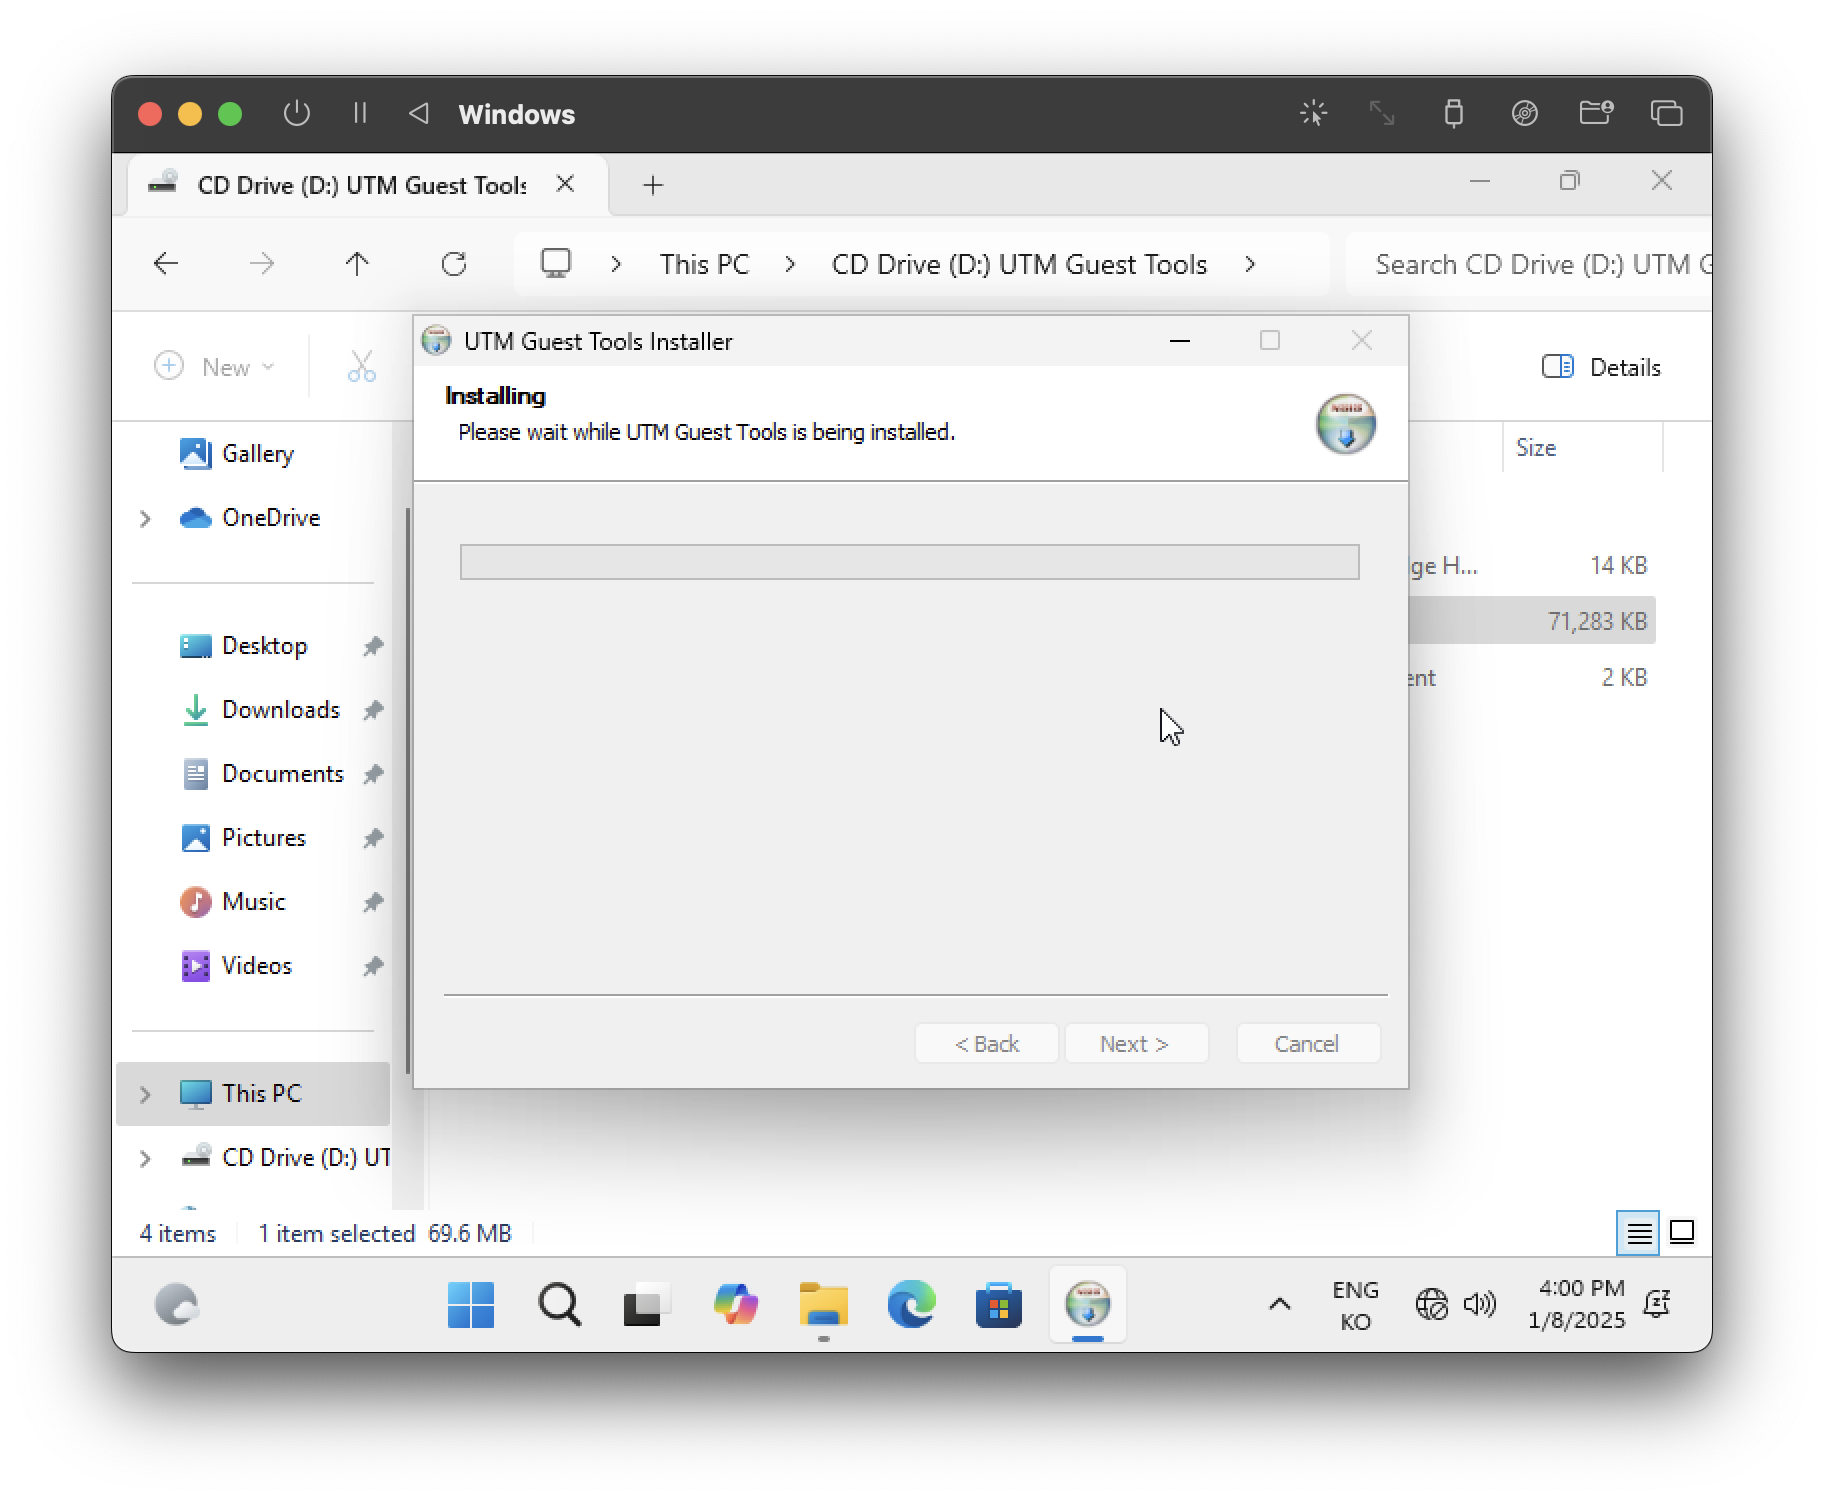Open the 4:00 PM clock and date

[1577, 1304]
